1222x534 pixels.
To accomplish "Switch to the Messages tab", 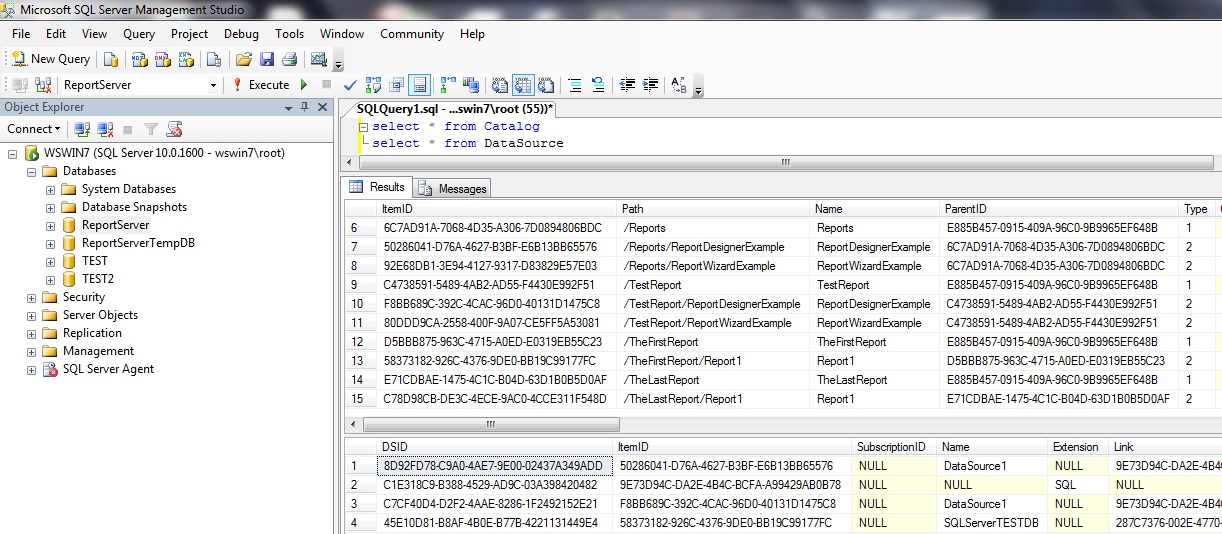I will pos(452,188).
